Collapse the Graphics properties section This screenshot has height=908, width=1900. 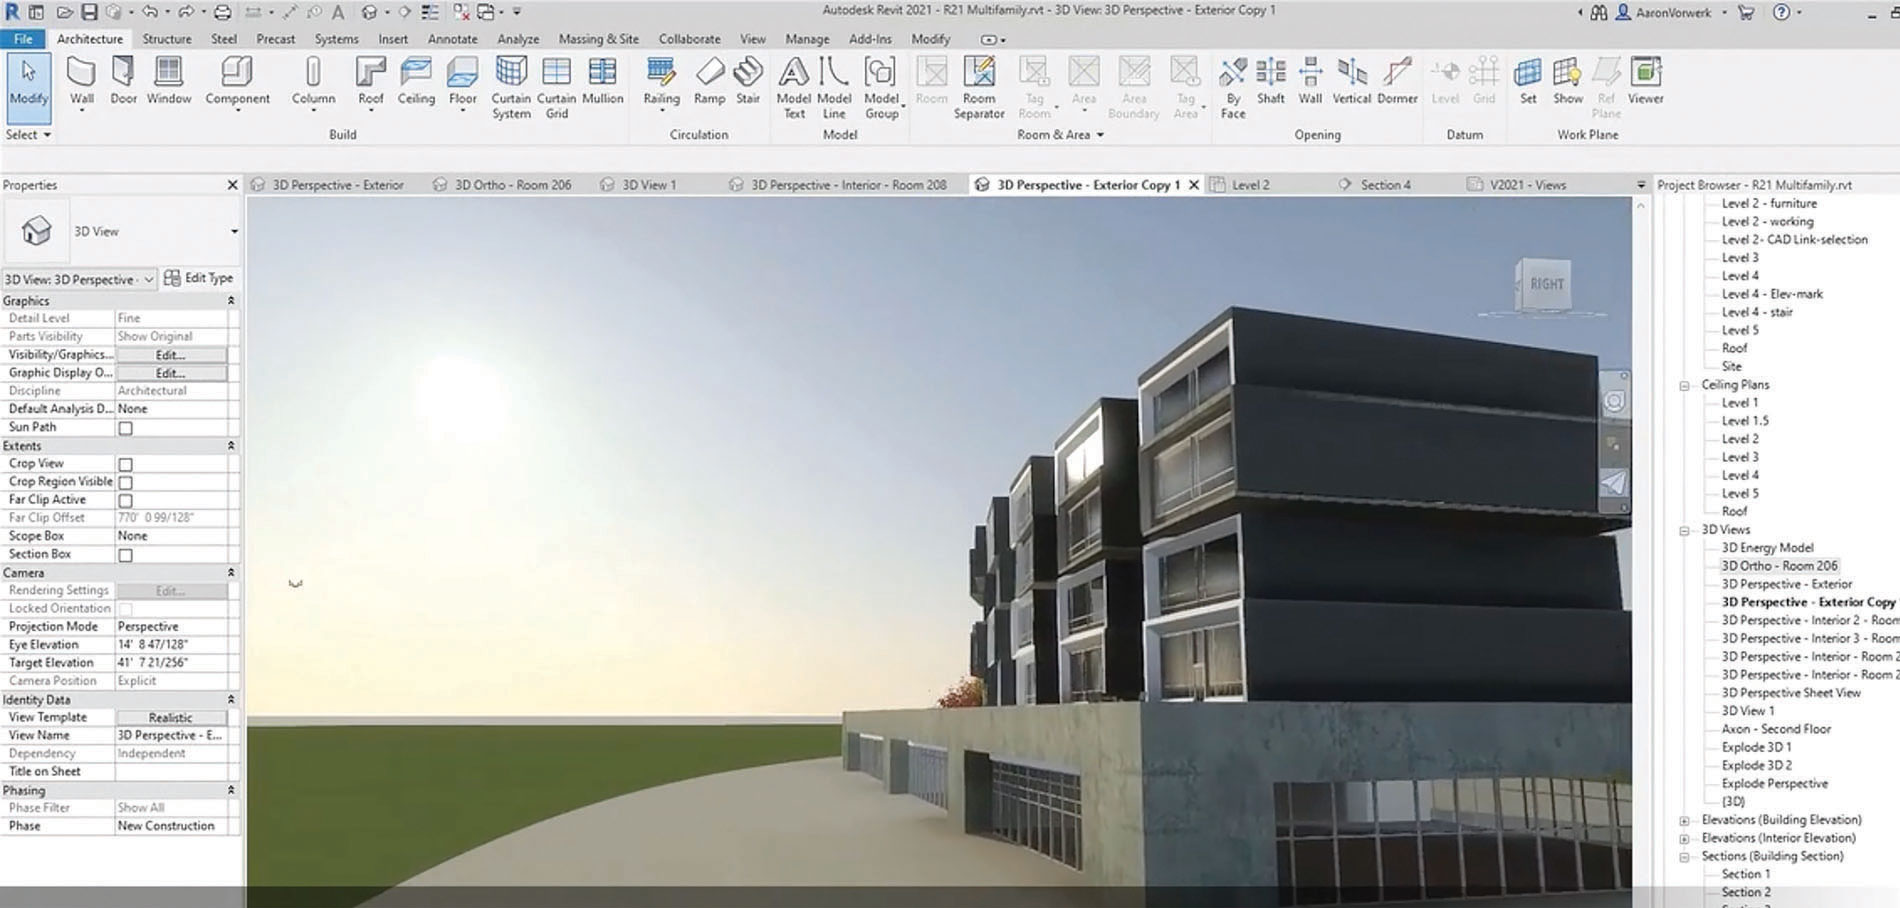(x=231, y=301)
